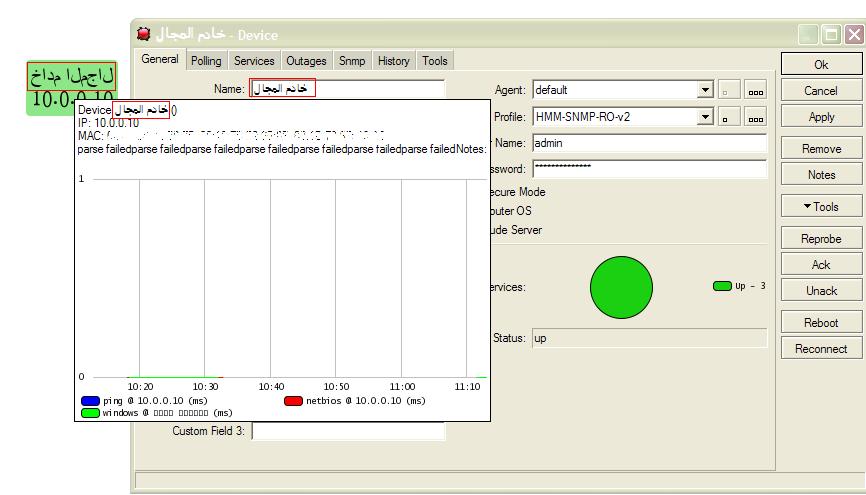Screen dimensions: 866x495
Task: Click three-dots button next to Profile
Action: point(756,117)
